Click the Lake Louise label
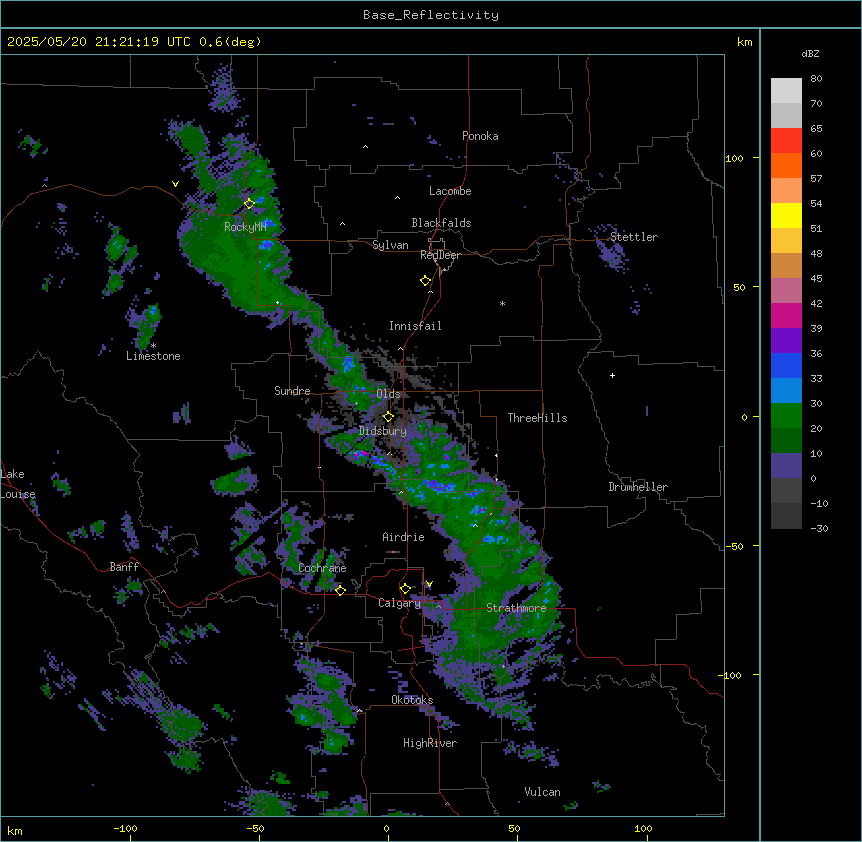 pos(18,484)
